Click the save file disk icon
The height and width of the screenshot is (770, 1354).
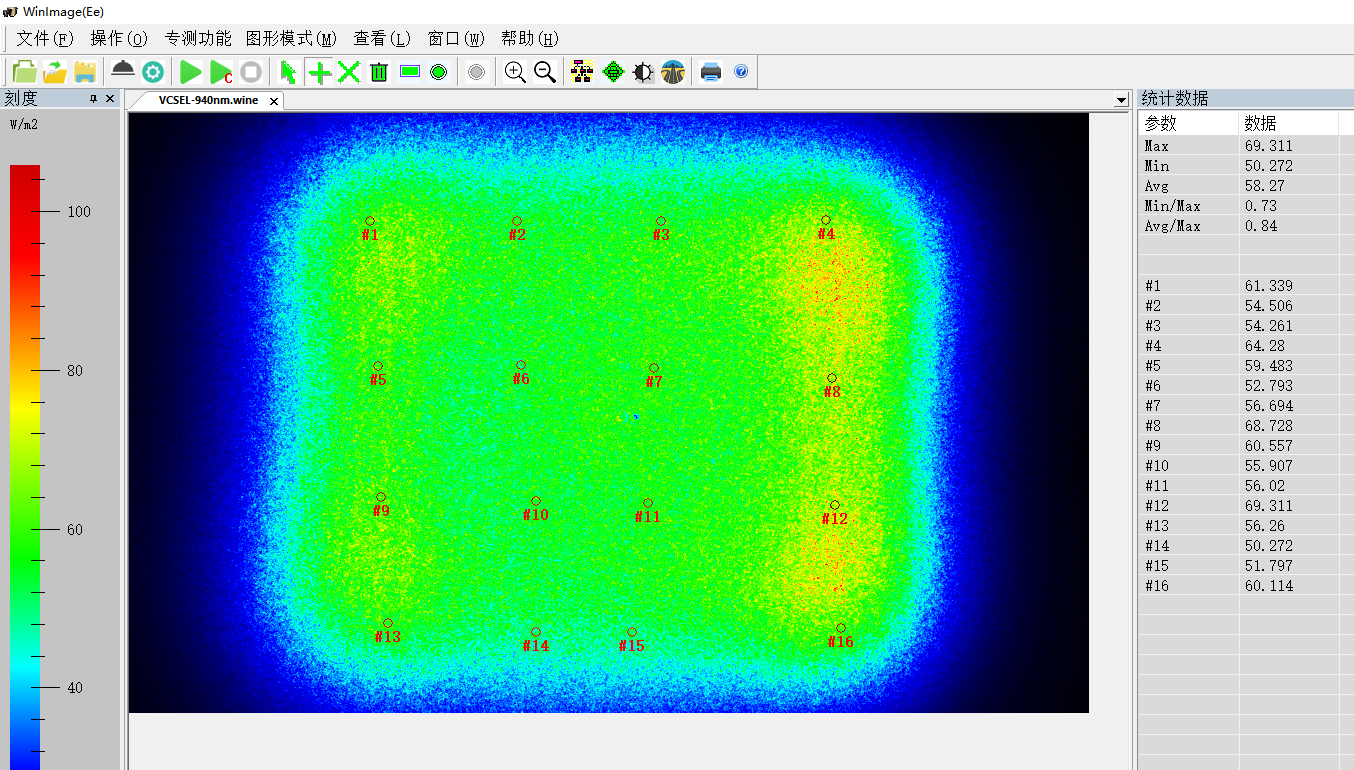85,72
